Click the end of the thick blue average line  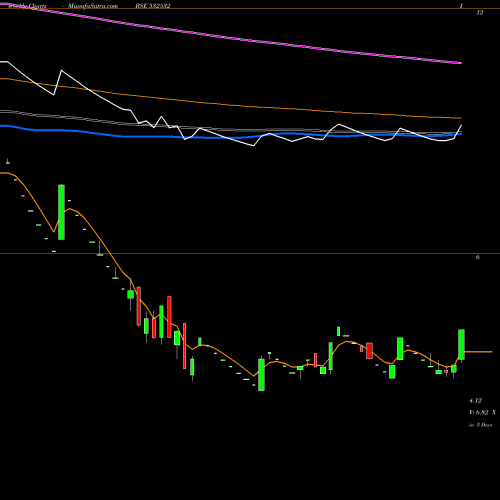click(461, 134)
